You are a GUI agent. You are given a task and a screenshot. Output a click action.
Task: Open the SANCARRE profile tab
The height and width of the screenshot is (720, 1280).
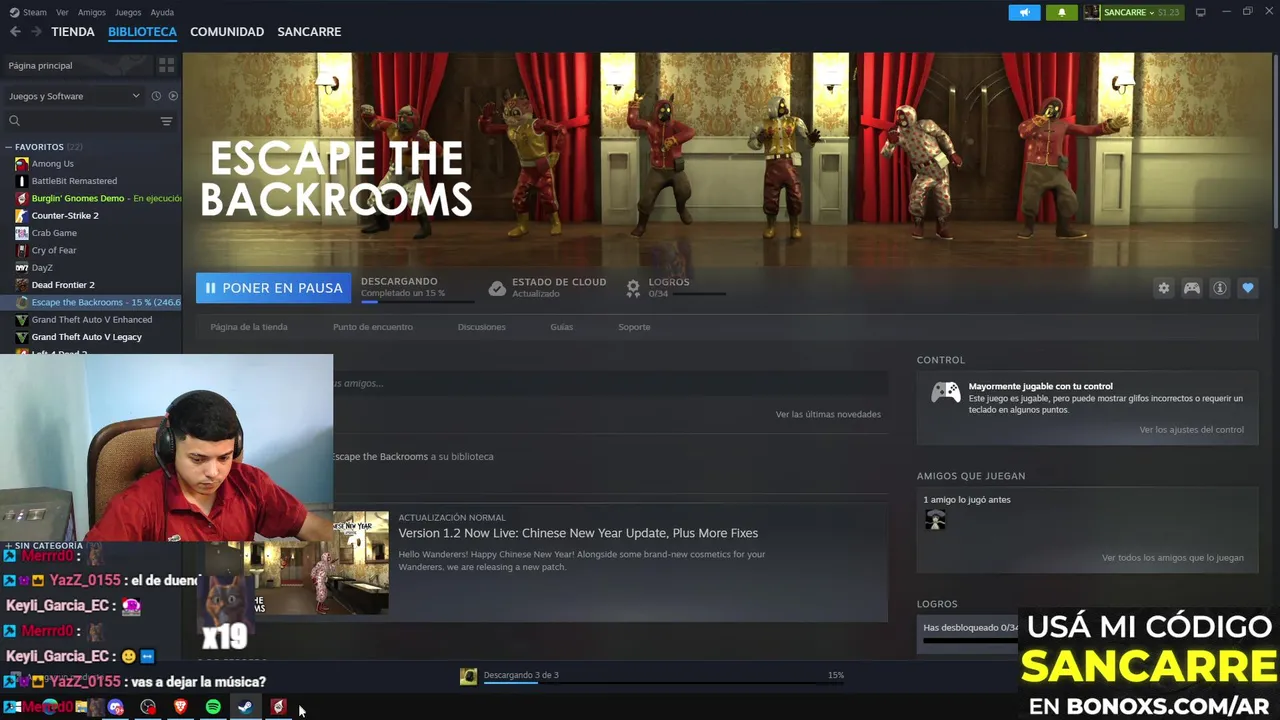[x=309, y=32]
